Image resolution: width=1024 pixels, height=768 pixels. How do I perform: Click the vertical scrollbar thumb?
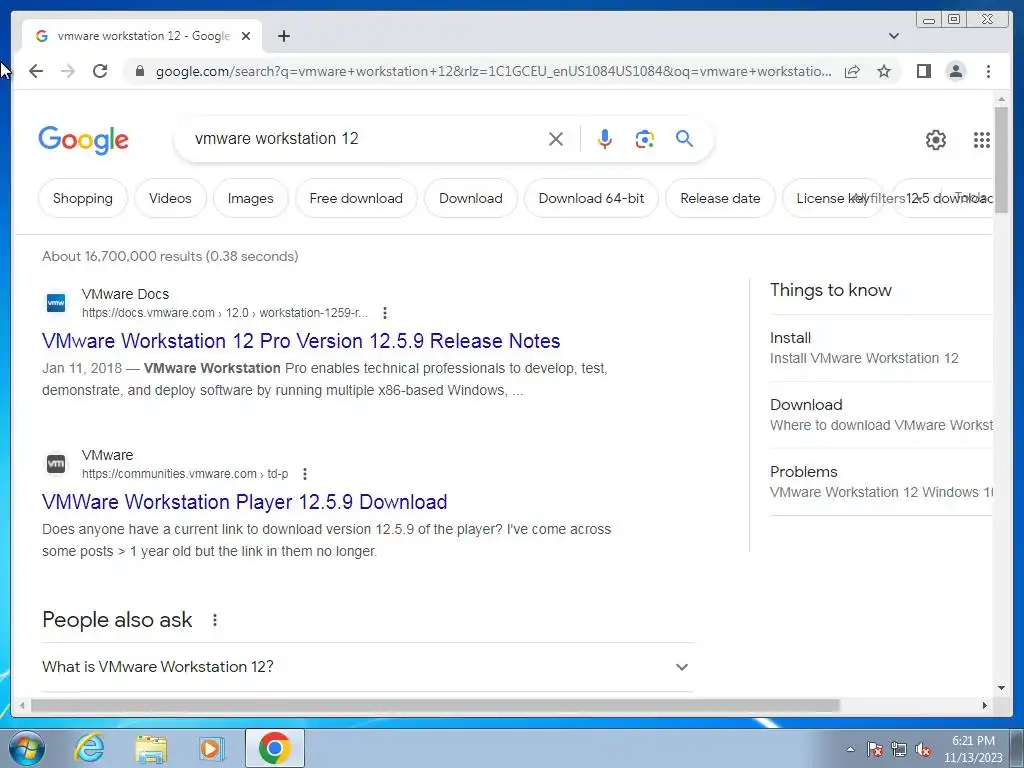(x=1001, y=160)
